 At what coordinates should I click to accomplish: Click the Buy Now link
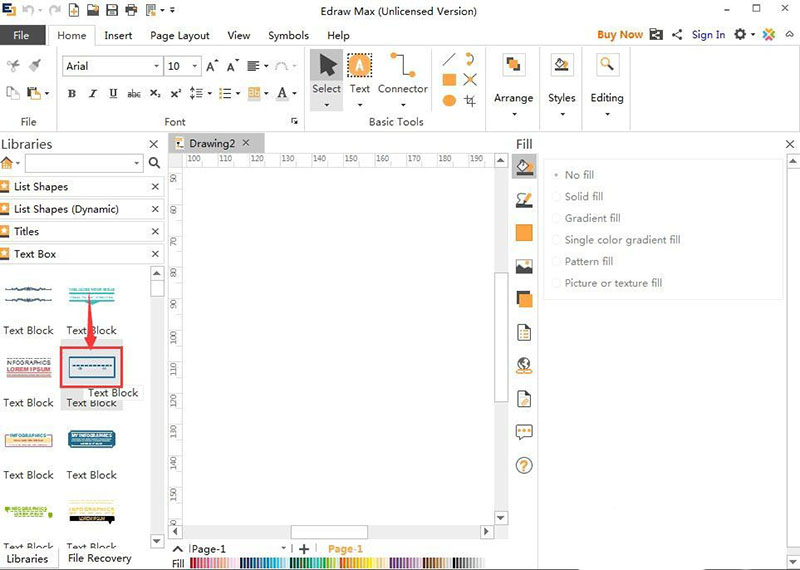tap(620, 35)
